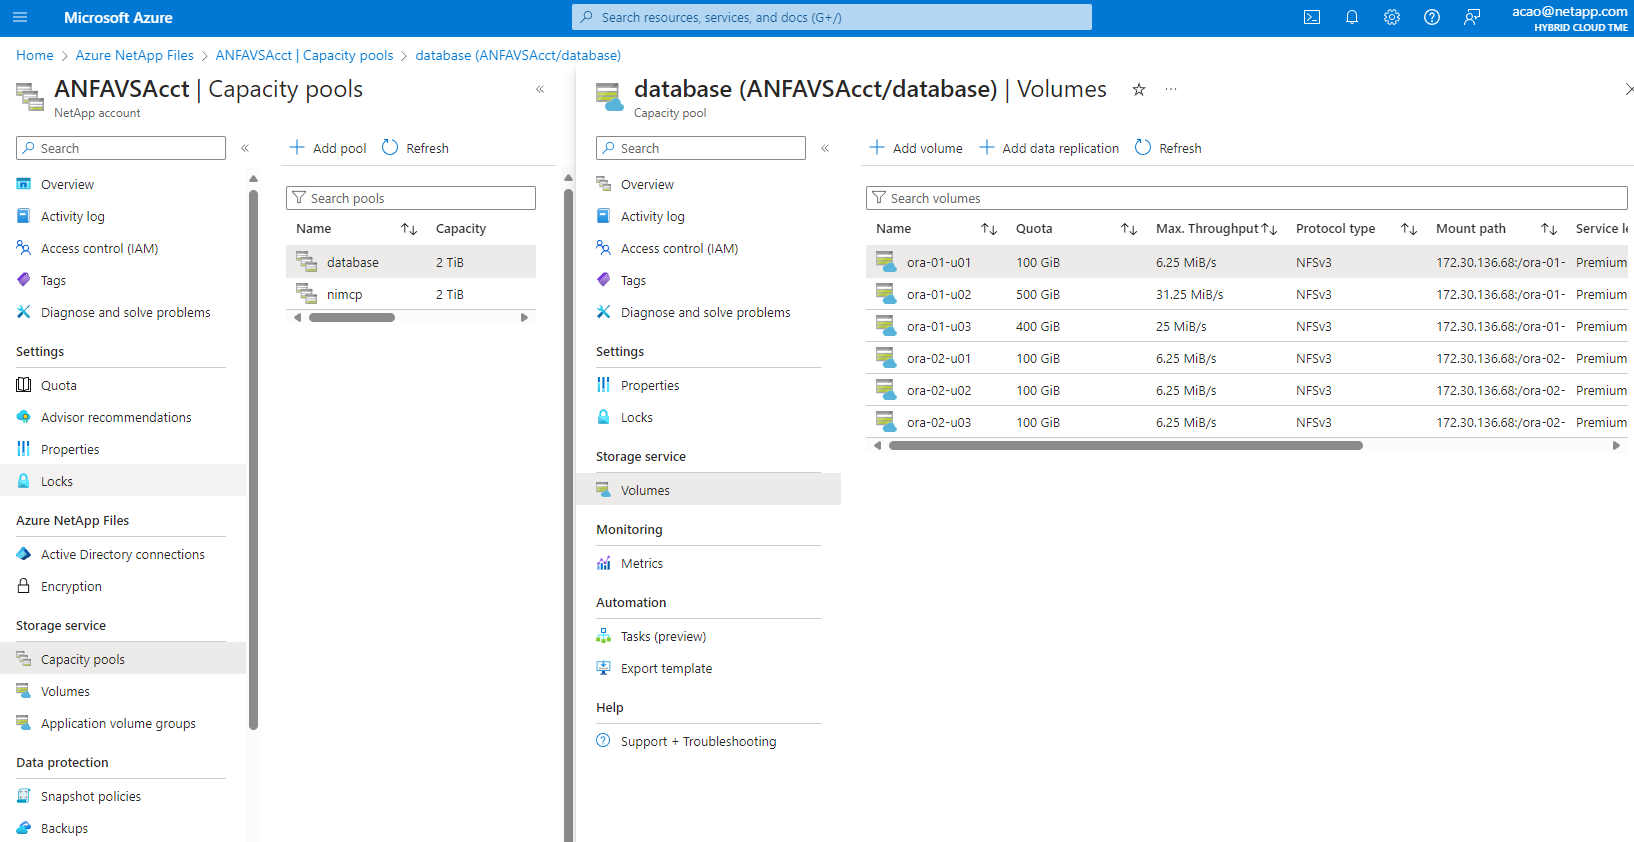Open the more options ellipsis beside the star
1634x842 pixels.
coord(1171,89)
